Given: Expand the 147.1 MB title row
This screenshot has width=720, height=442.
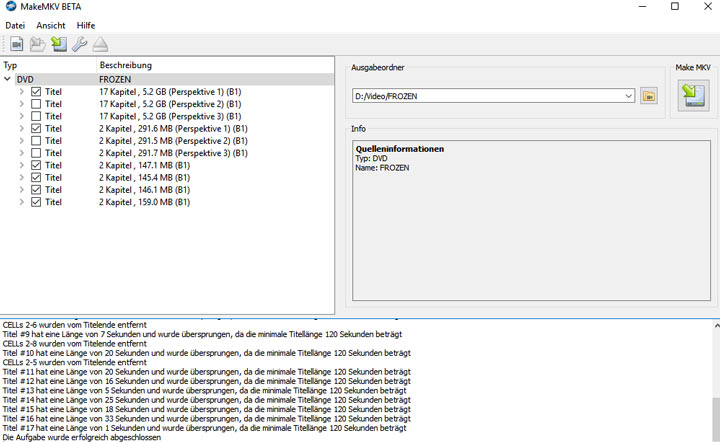Looking at the screenshot, I should (21, 165).
